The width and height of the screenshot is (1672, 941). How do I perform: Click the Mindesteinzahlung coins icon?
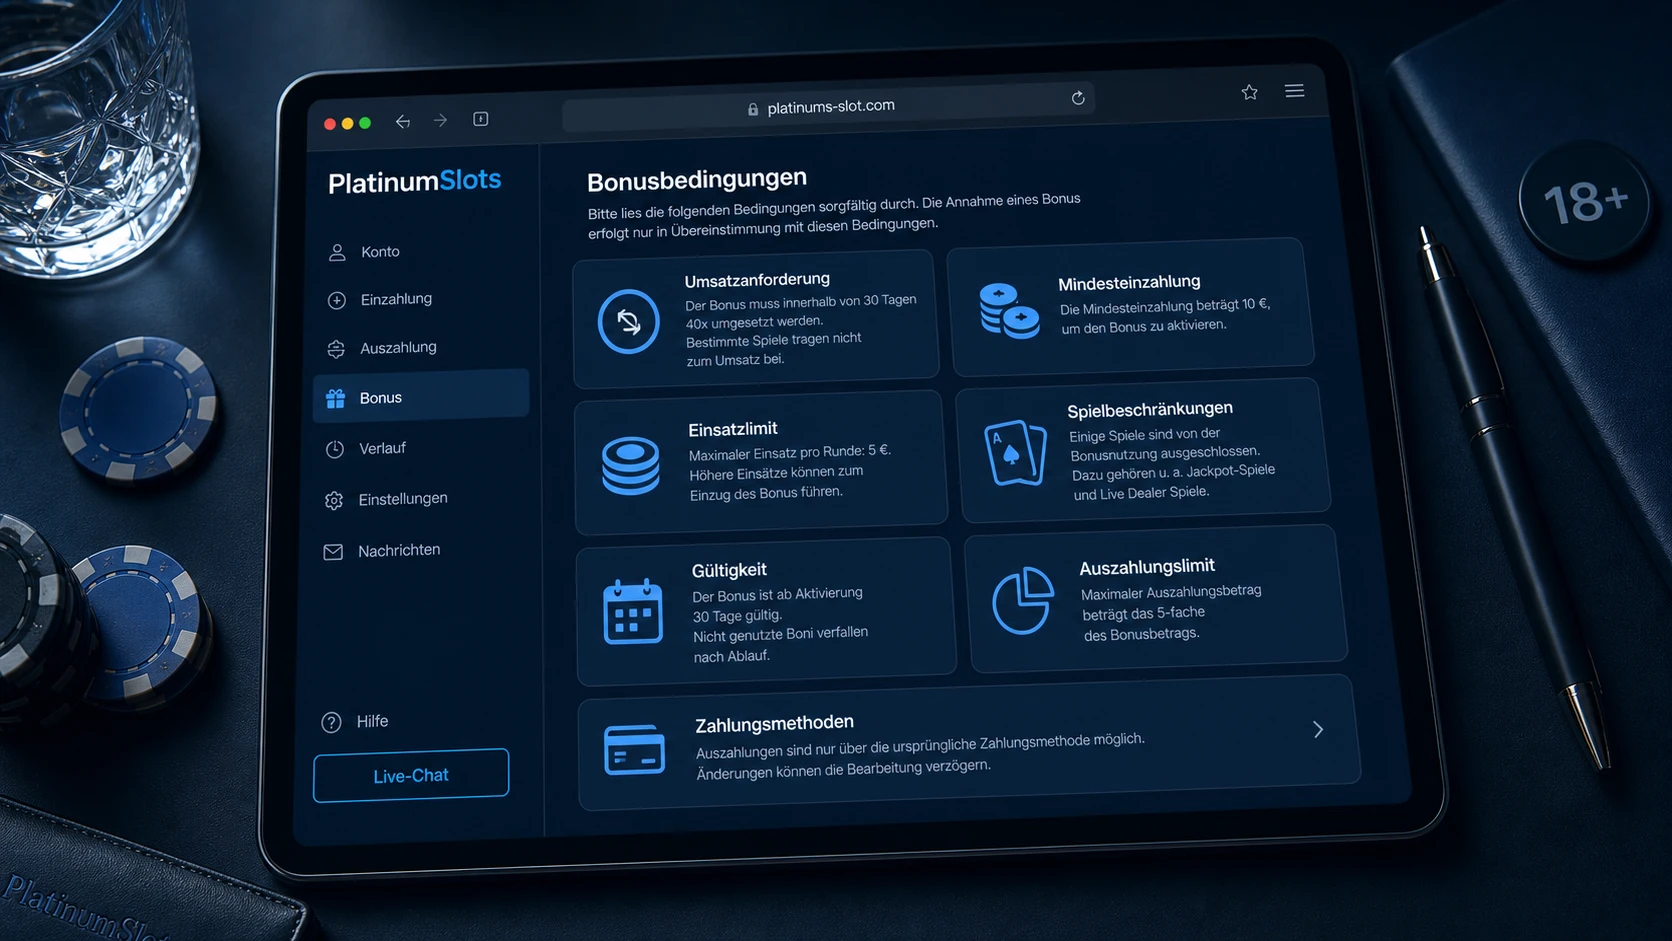coord(1009,310)
